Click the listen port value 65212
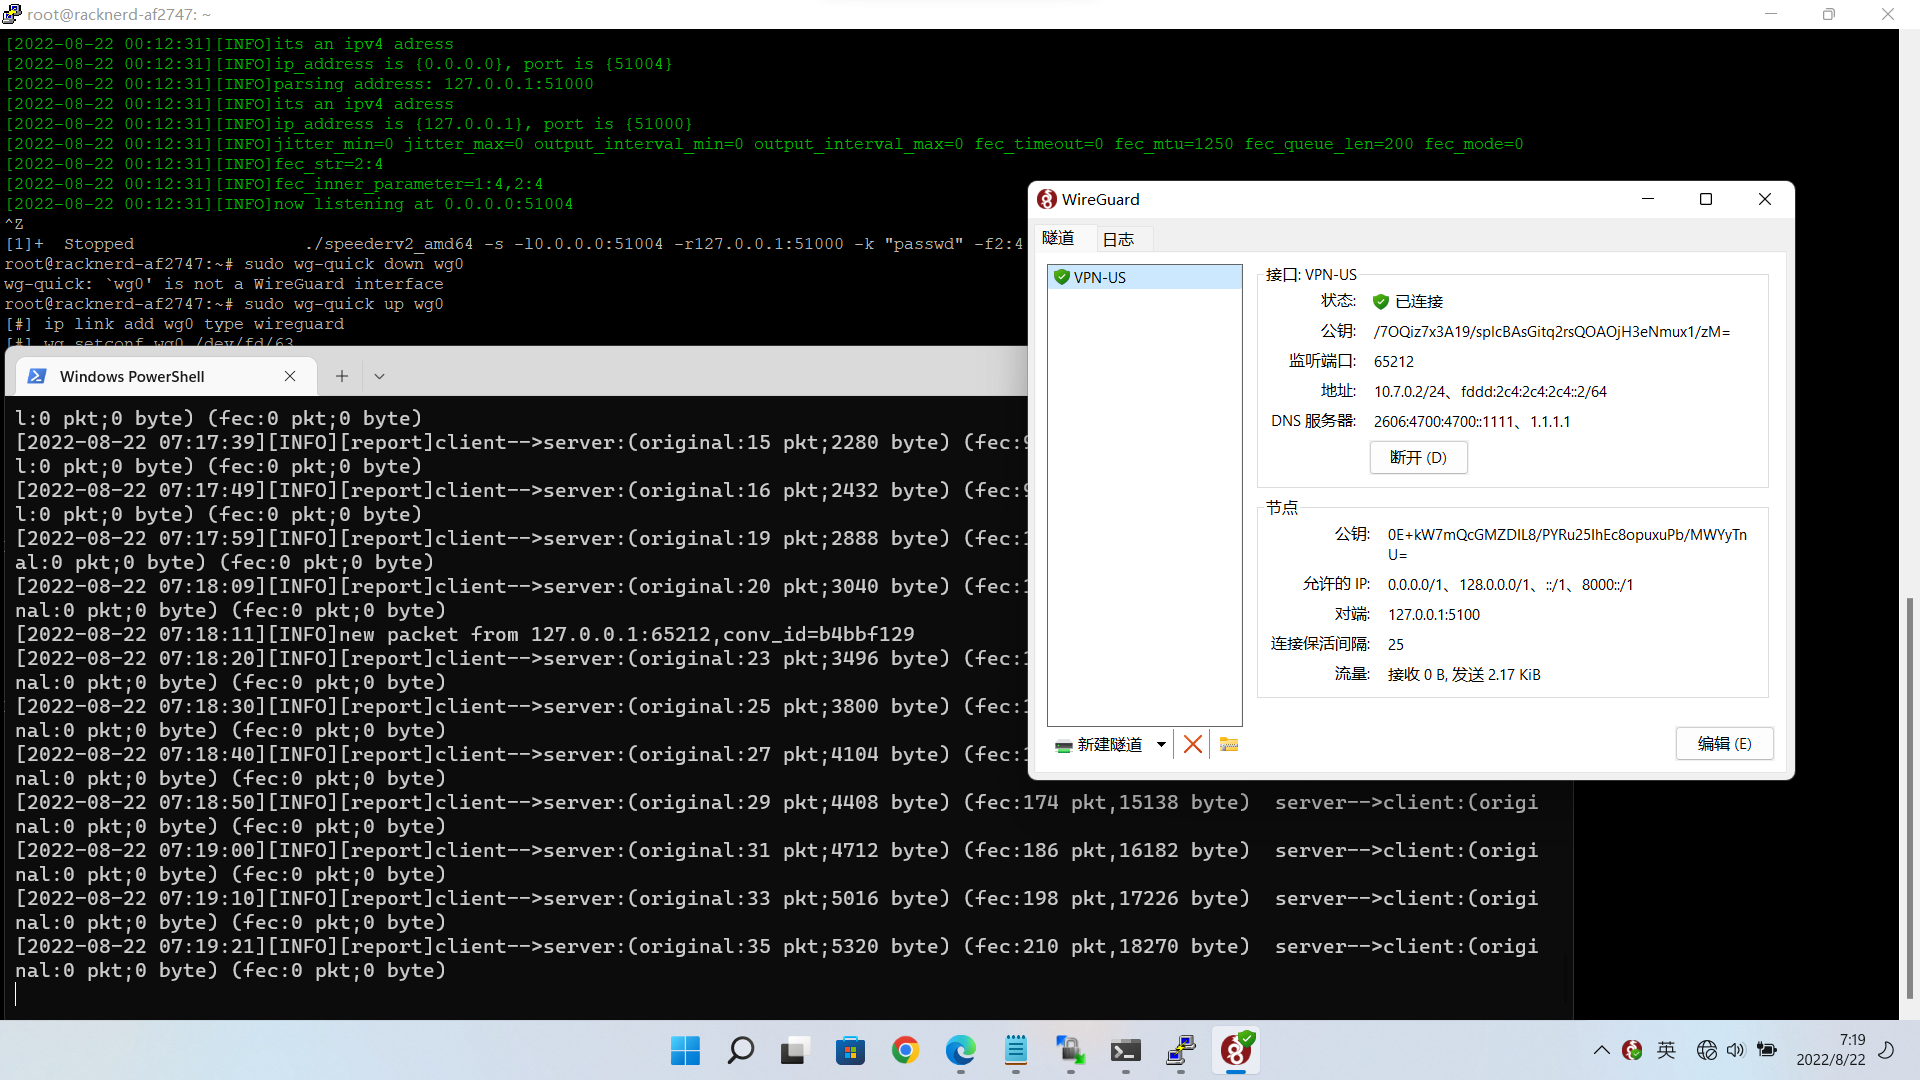This screenshot has width=1920, height=1080. tap(1393, 362)
